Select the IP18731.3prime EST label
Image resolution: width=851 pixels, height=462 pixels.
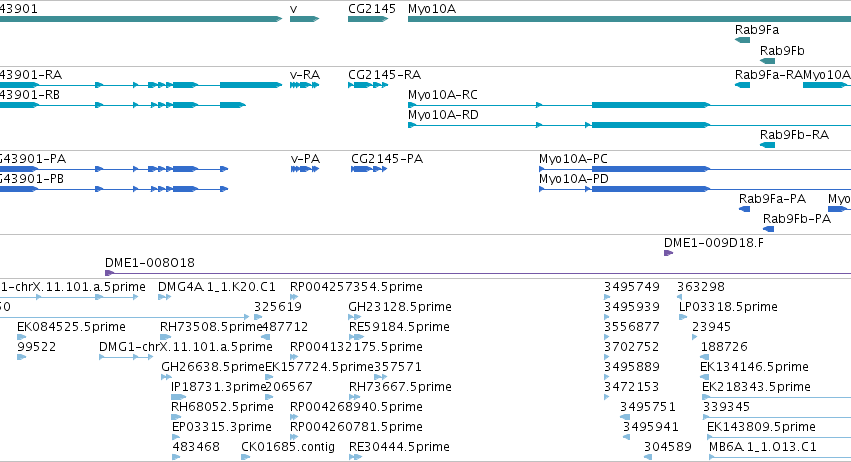tap(219, 388)
